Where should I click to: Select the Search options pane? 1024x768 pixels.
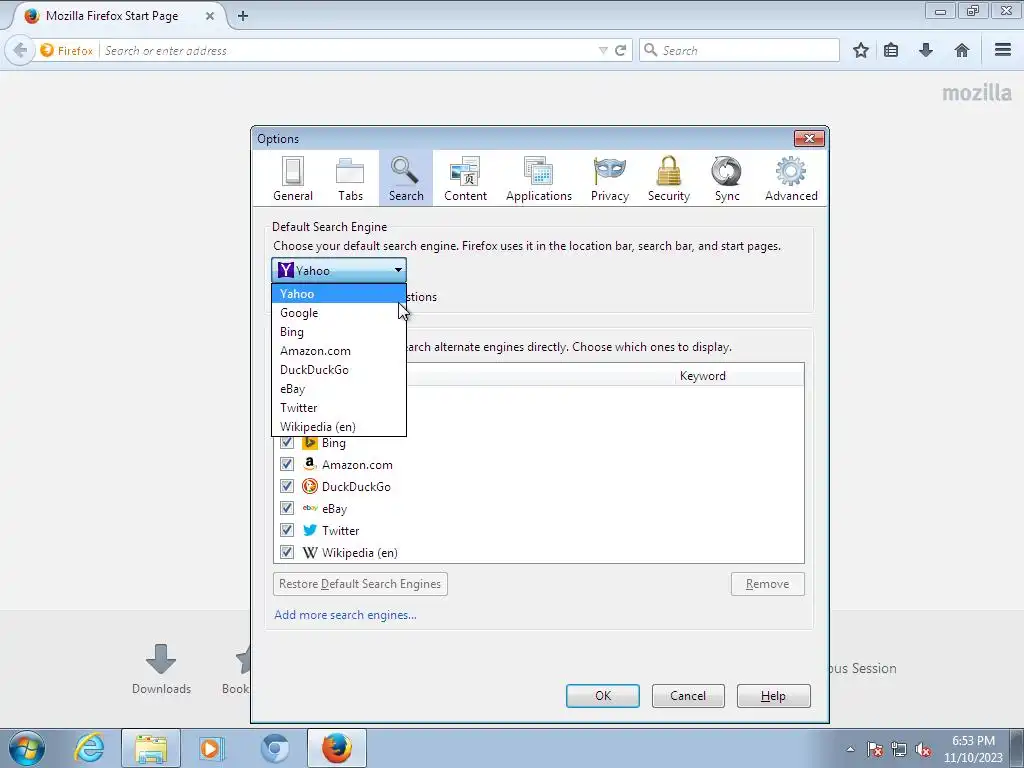tap(406, 179)
